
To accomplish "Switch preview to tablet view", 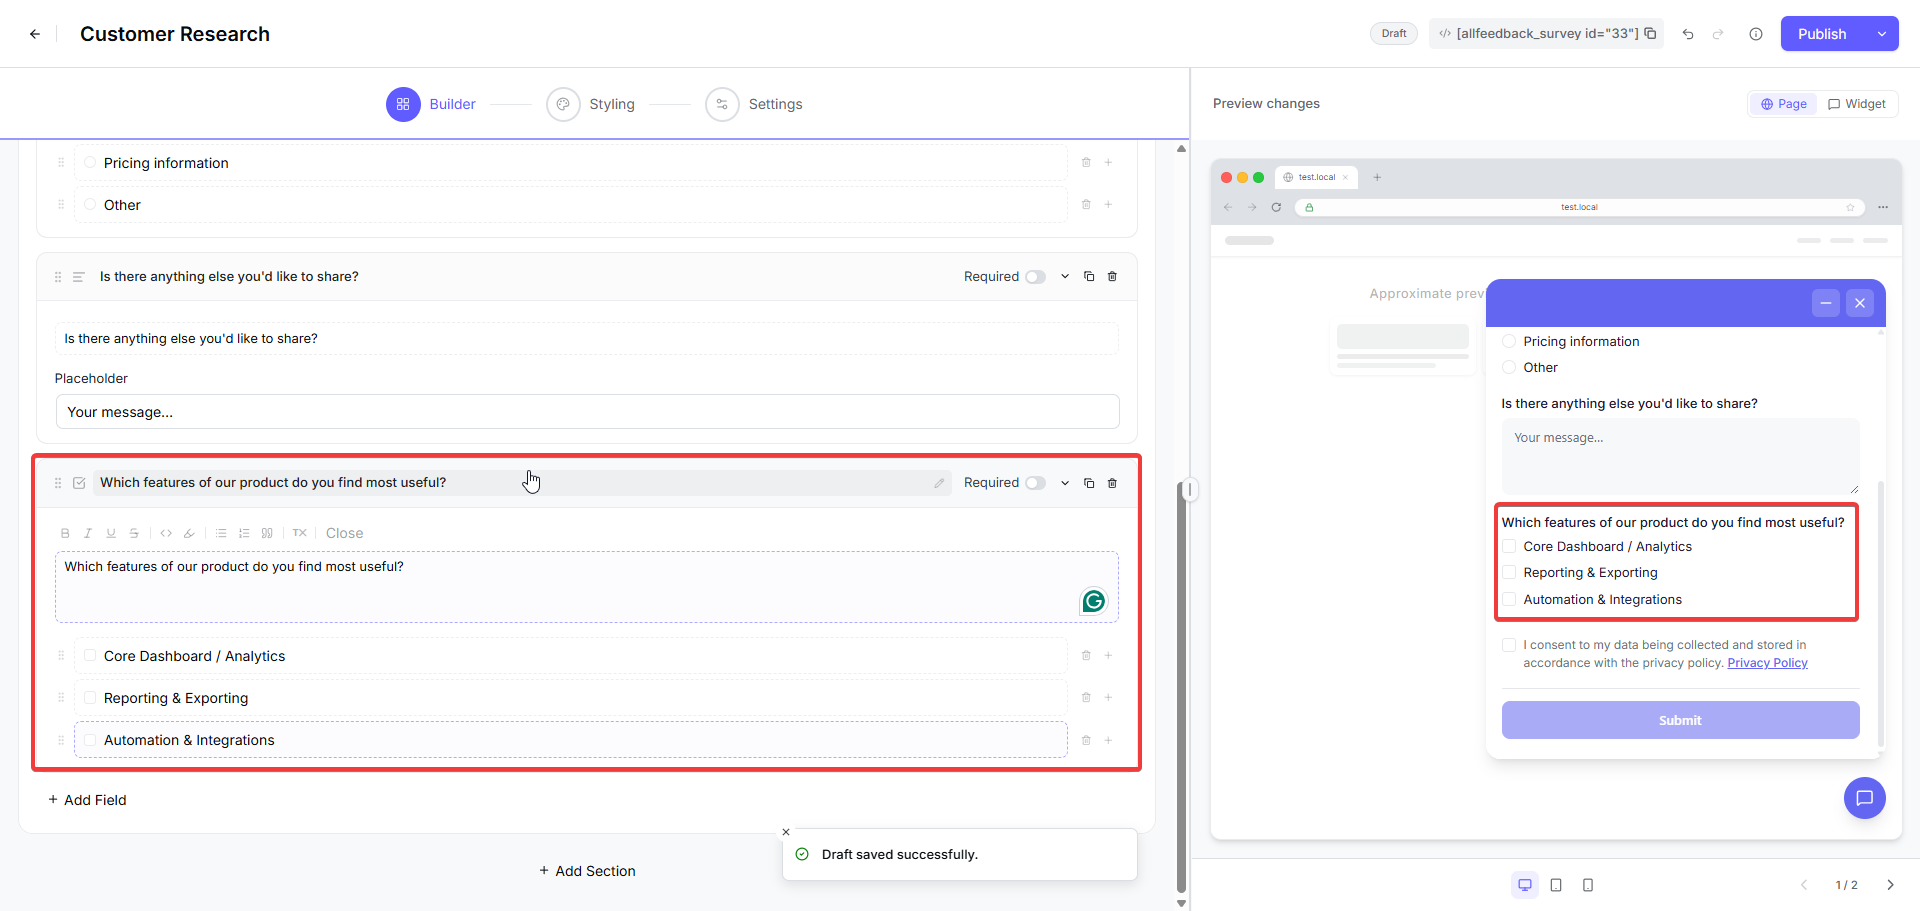I will [1556, 885].
